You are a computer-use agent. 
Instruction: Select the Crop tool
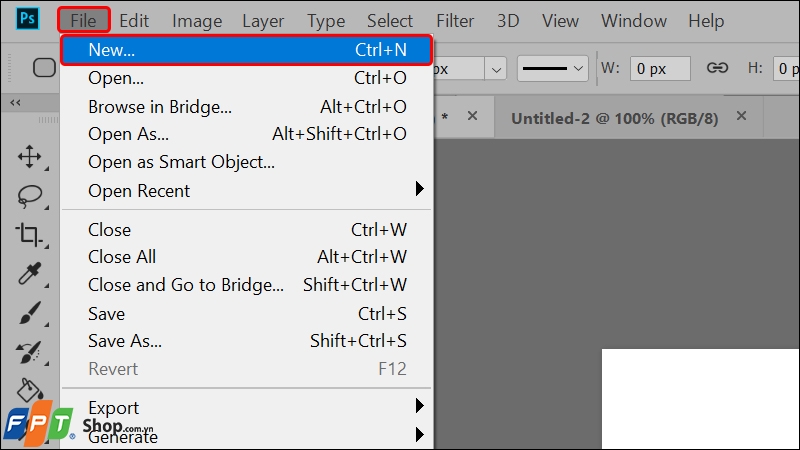(x=29, y=235)
